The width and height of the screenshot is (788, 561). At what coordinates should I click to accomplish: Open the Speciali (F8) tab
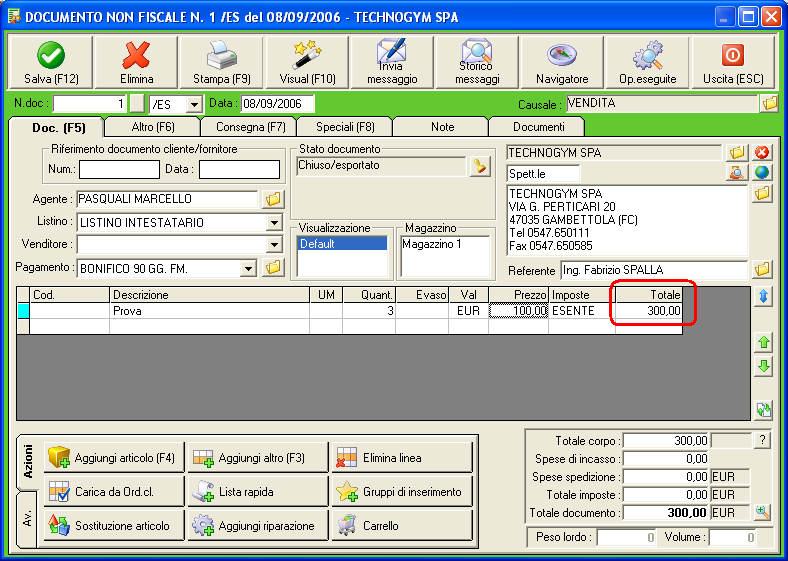(x=345, y=127)
